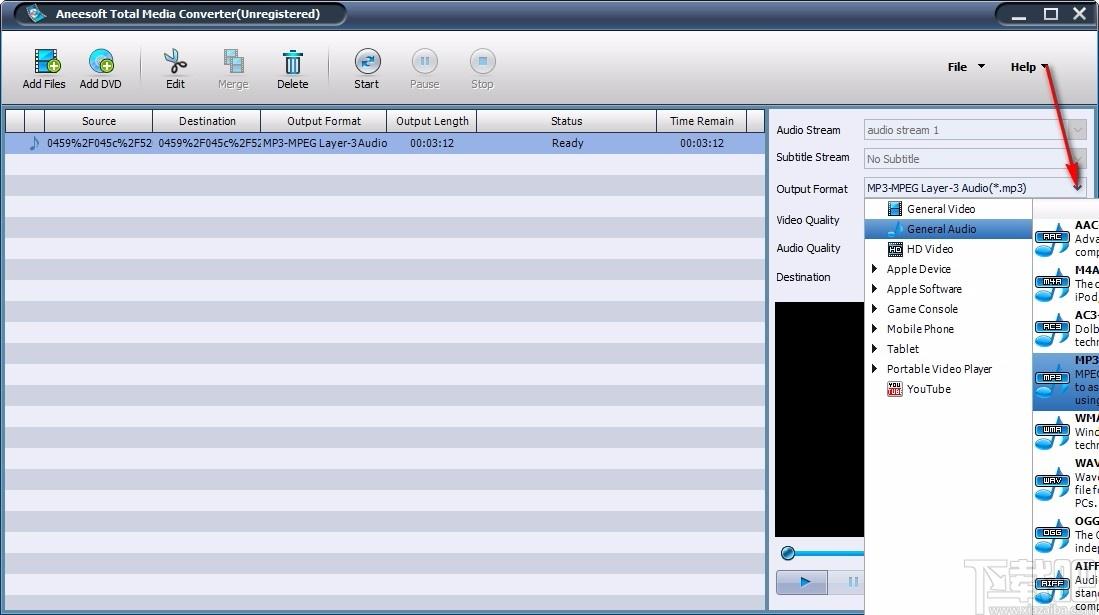Click the YouTube logo icon in format list
The width and height of the screenshot is (1099, 615).
coord(895,388)
